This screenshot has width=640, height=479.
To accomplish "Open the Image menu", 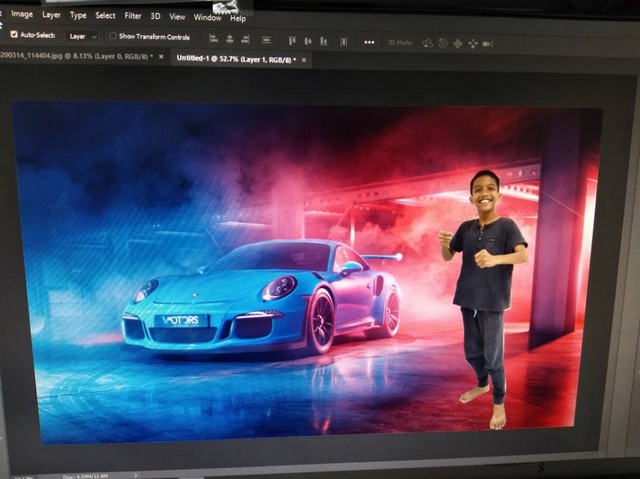I will (x=22, y=15).
